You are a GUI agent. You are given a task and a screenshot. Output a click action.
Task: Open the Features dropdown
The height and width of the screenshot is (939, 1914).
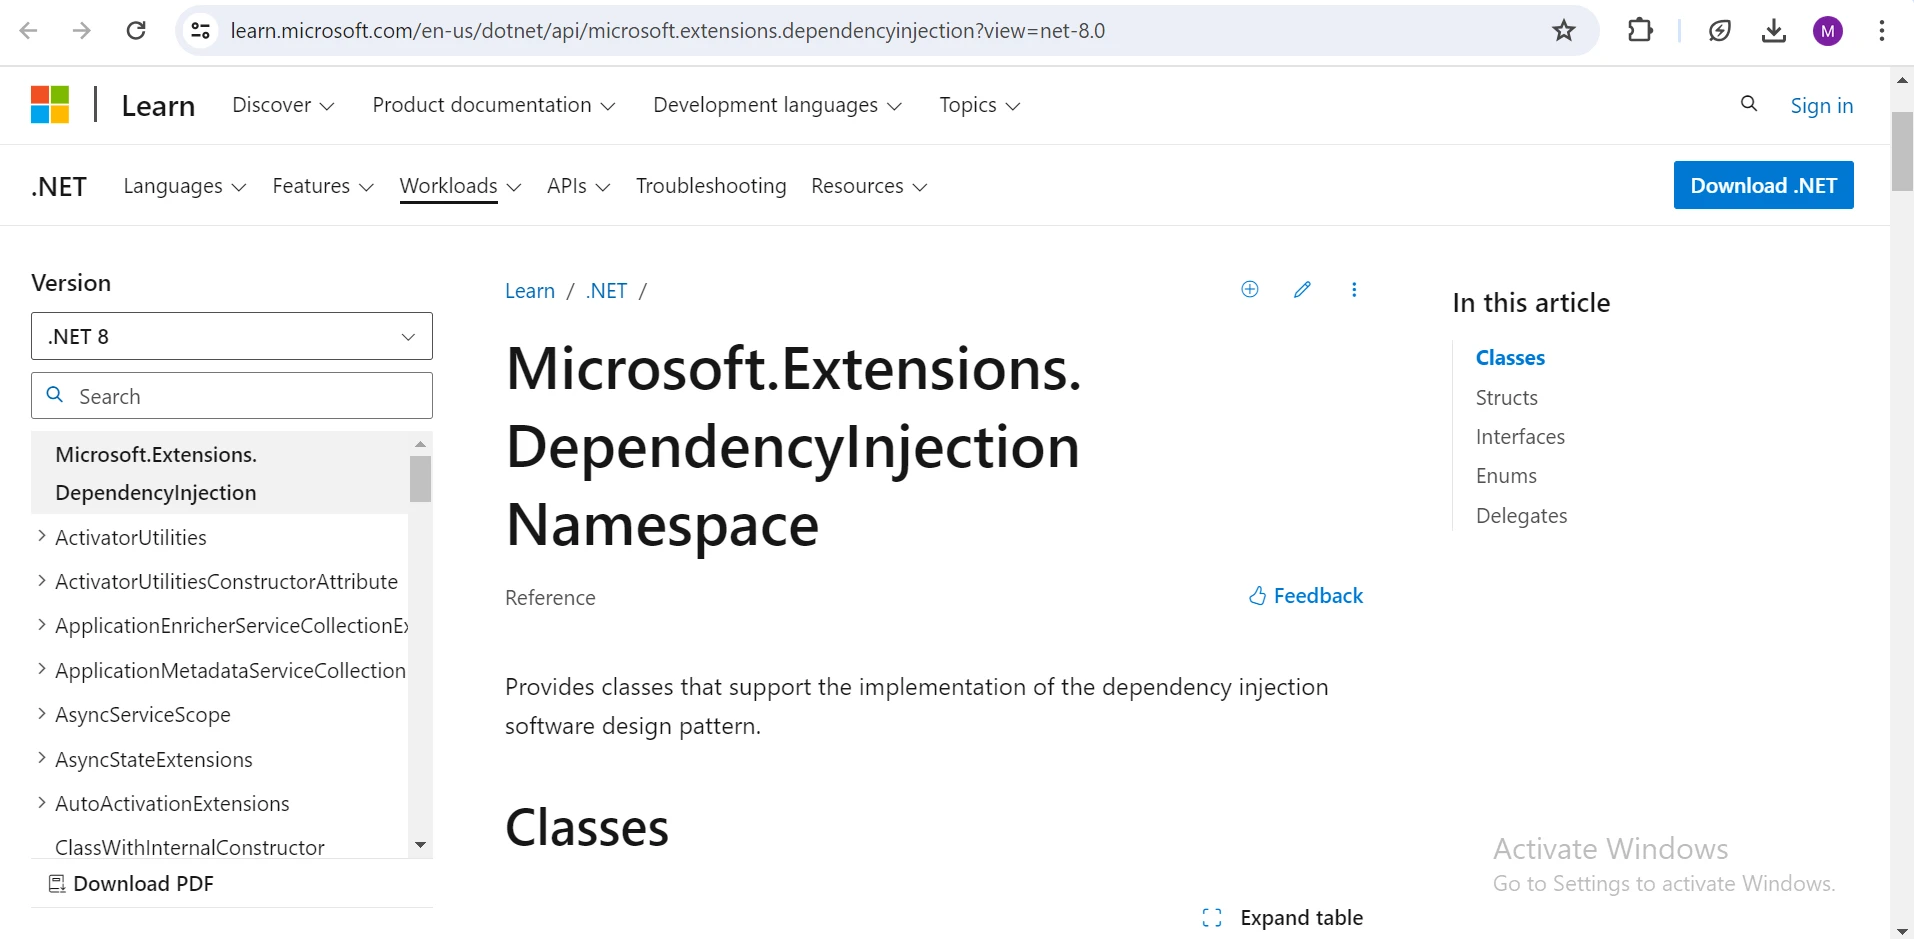[323, 186]
